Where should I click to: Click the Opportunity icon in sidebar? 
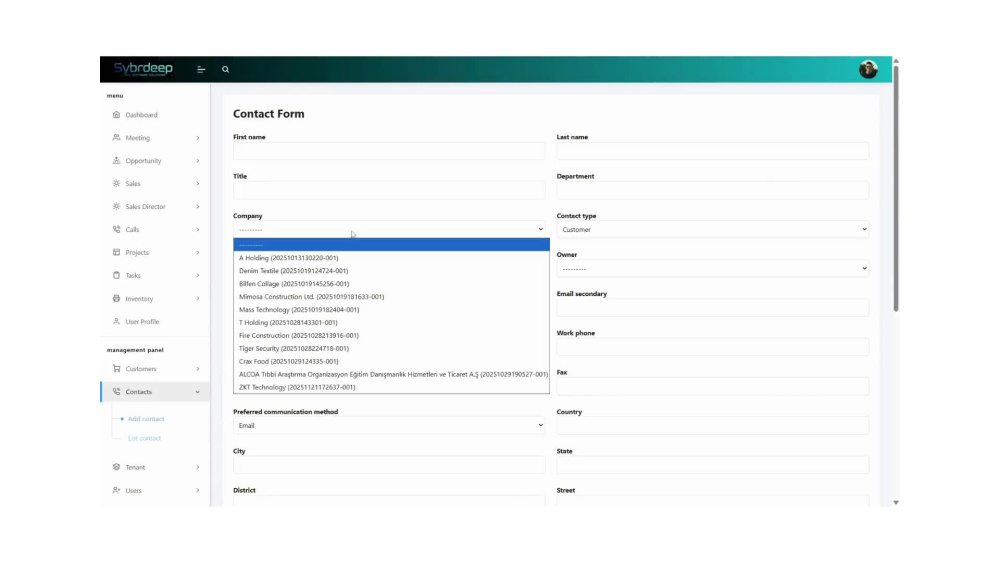(116, 161)
